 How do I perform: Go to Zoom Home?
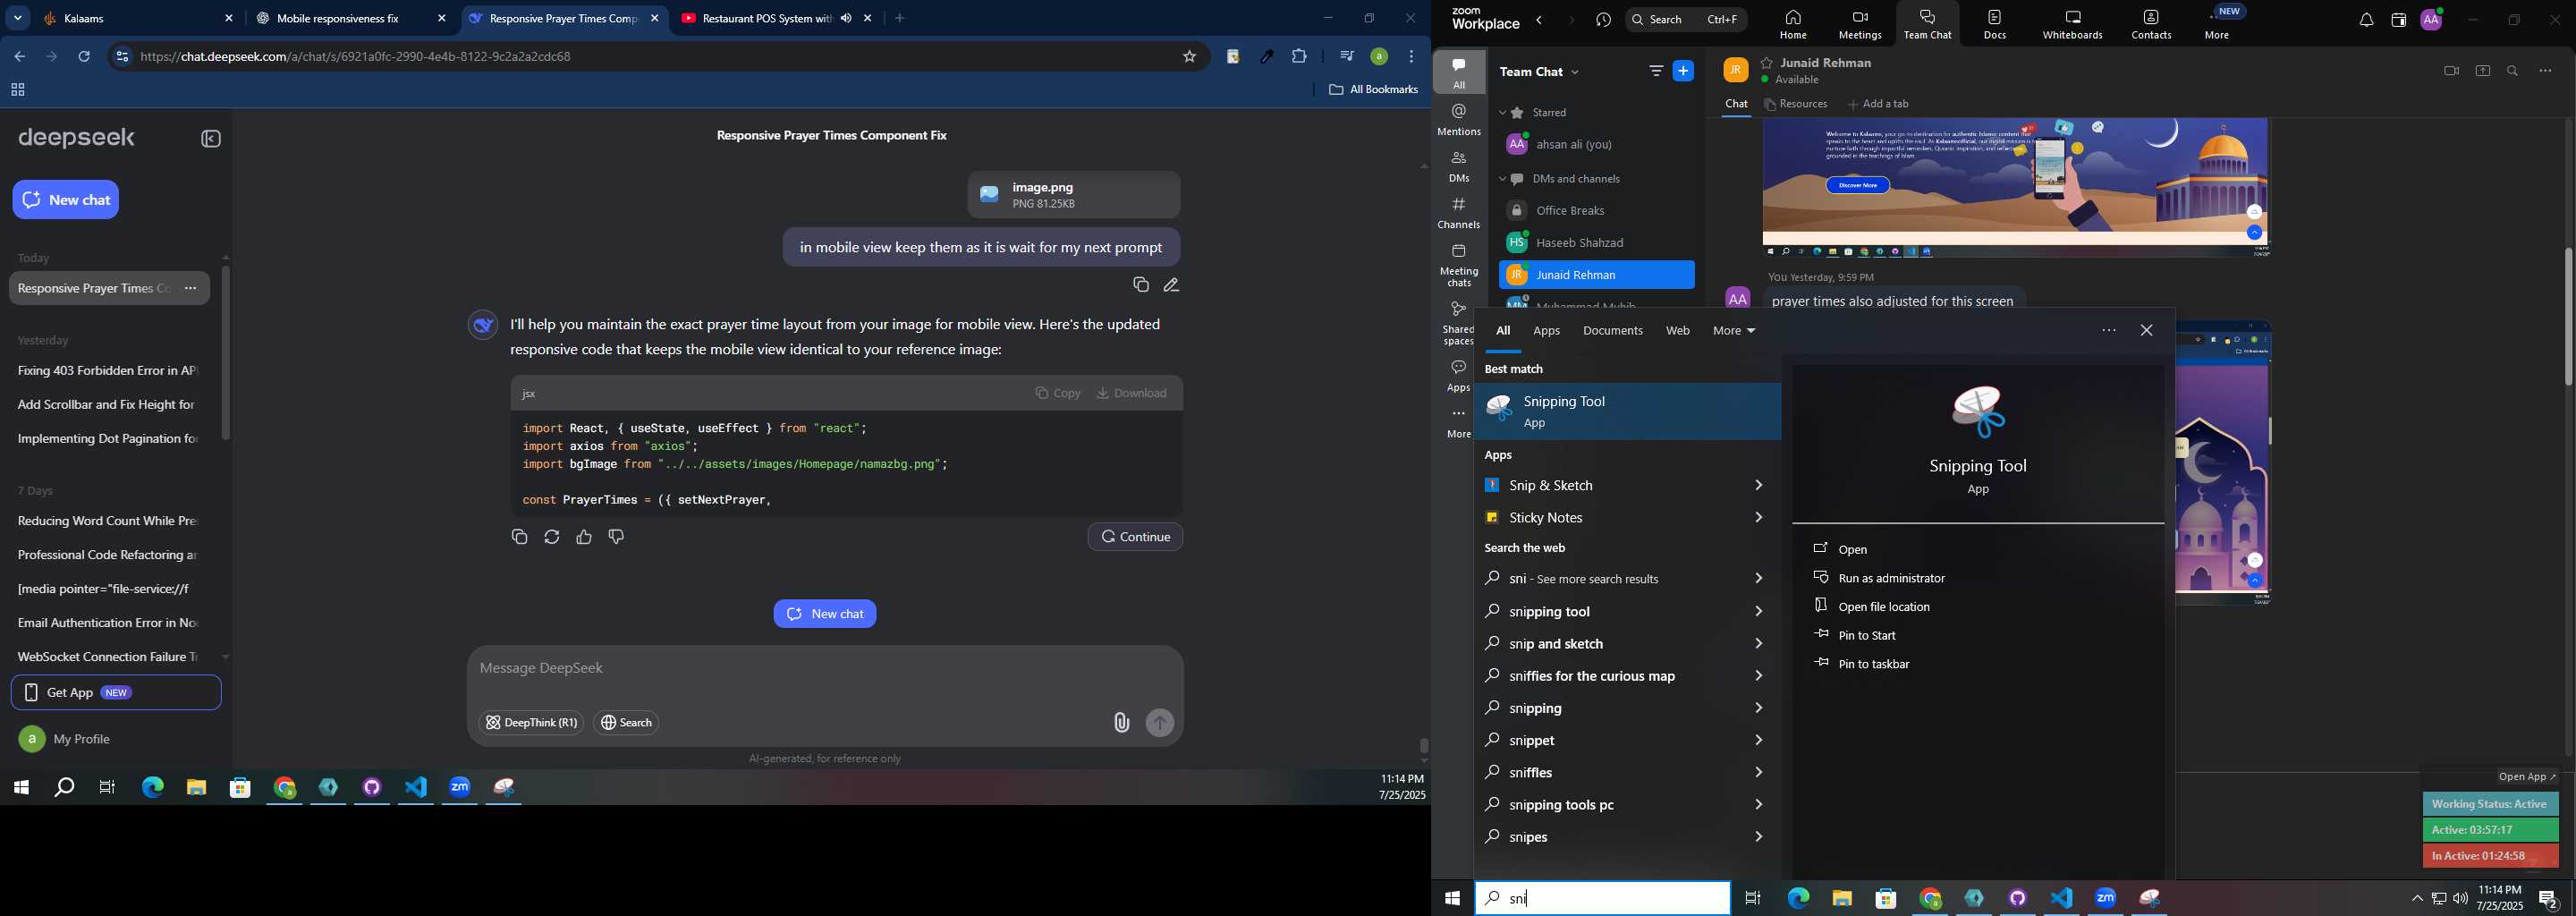coord(1793,25)
